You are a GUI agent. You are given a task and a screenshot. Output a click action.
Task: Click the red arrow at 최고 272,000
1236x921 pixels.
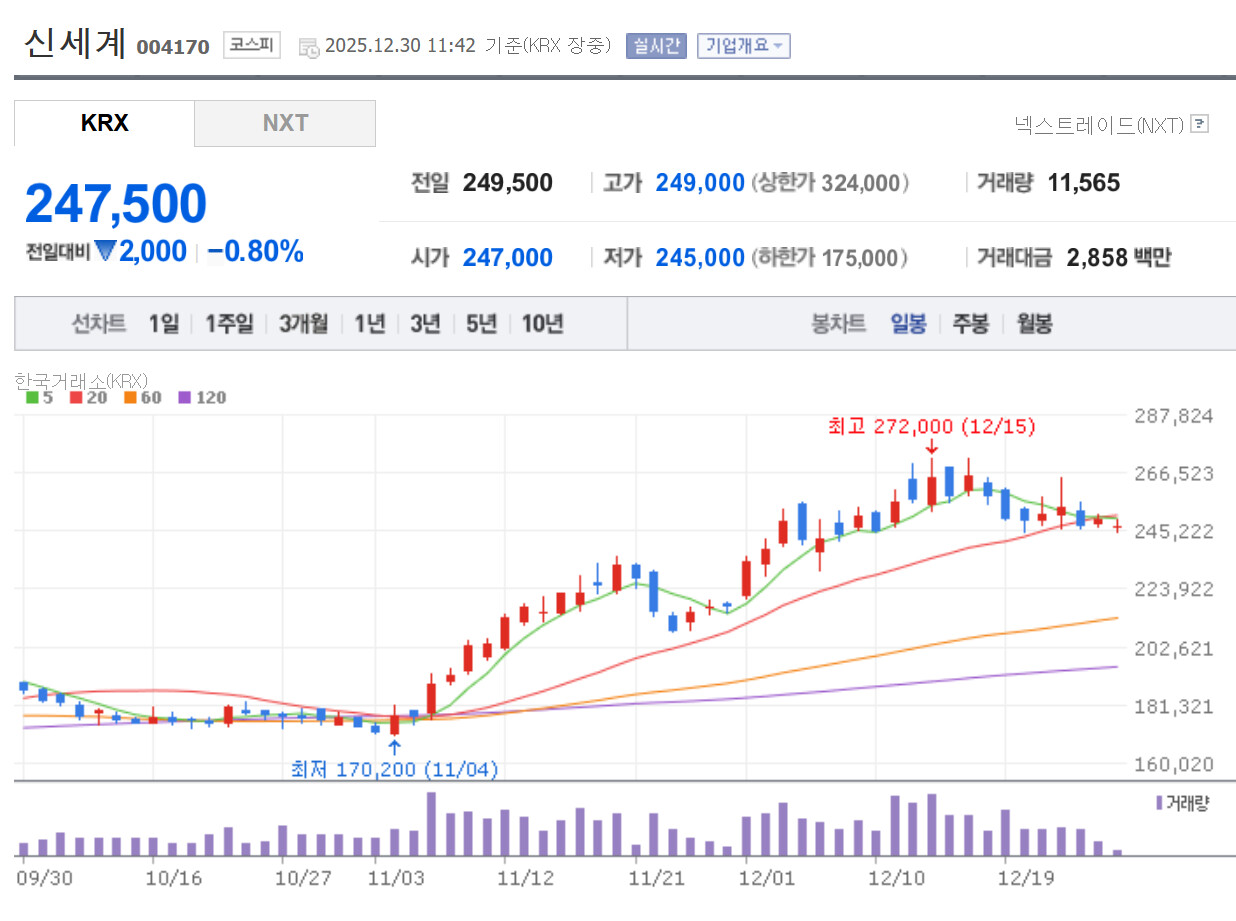(x=932, y=447)
